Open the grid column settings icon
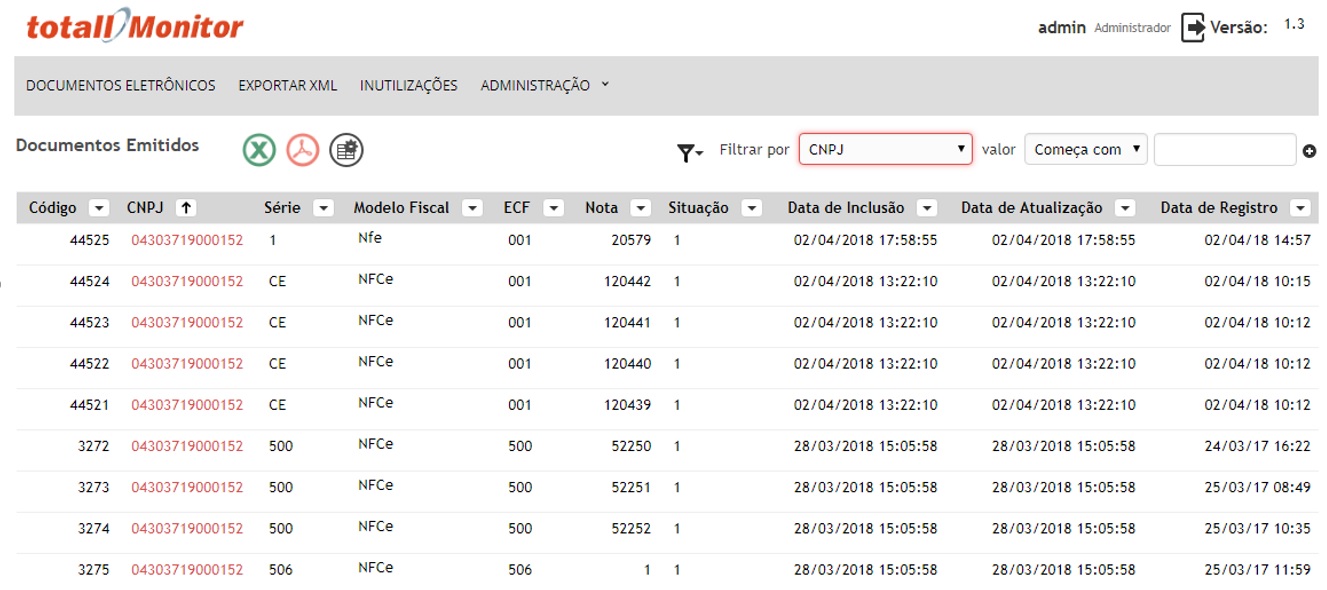Image resolution: width=1327 pixels, height=590 pixels. coord(346,150)
